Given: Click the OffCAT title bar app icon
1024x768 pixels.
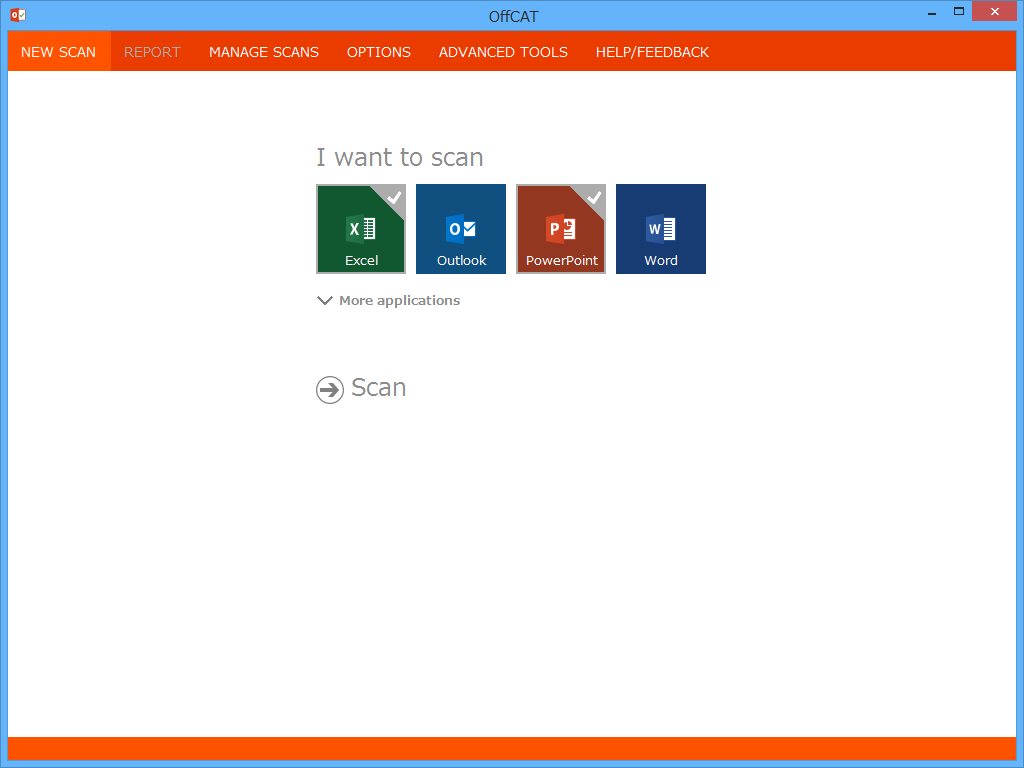Looking at the screenshot, I should [x=18, y=14].
